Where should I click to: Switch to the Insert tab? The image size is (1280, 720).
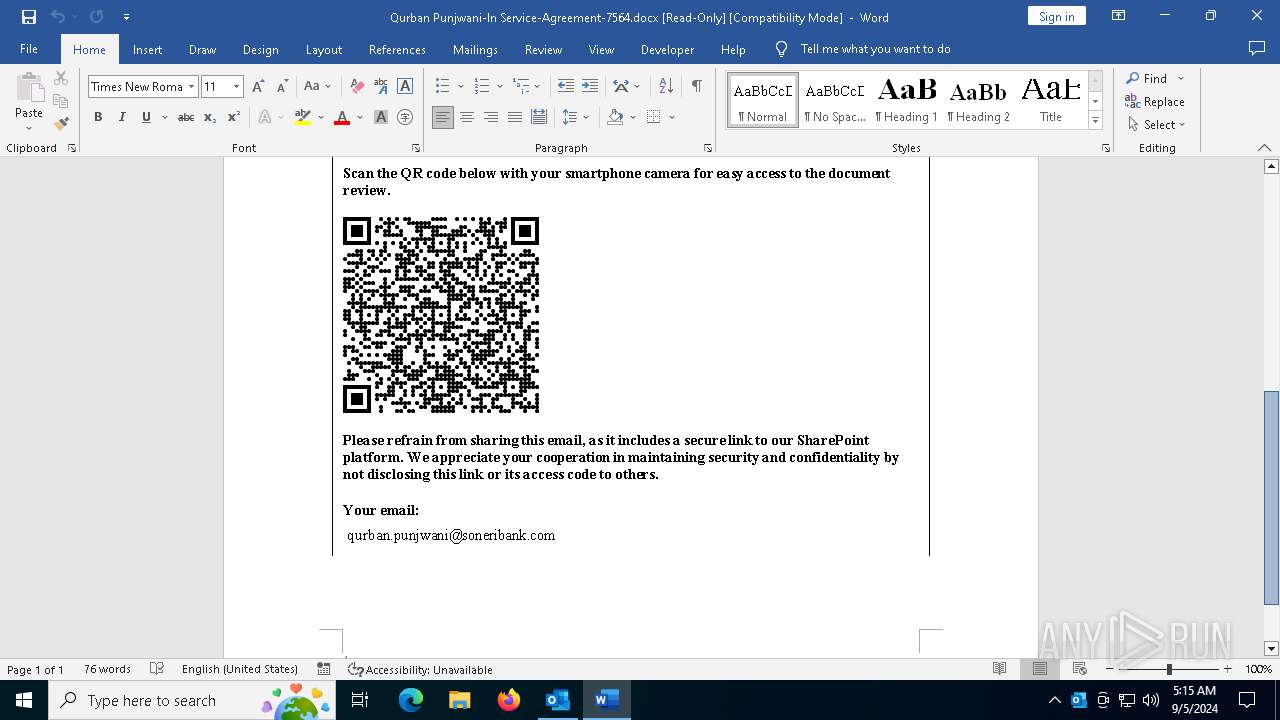tap(147, 49)
